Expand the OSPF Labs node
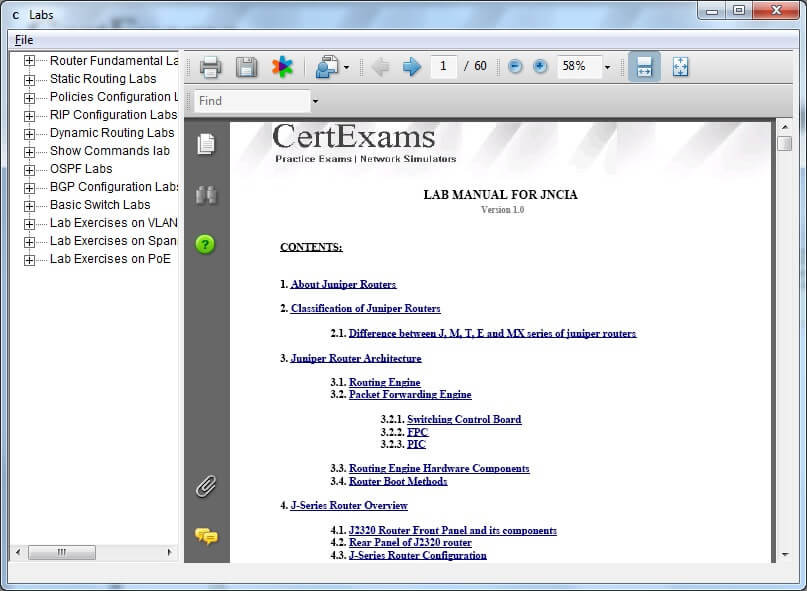The width and height of the screenshot is (807, 591). click(29, 170)
